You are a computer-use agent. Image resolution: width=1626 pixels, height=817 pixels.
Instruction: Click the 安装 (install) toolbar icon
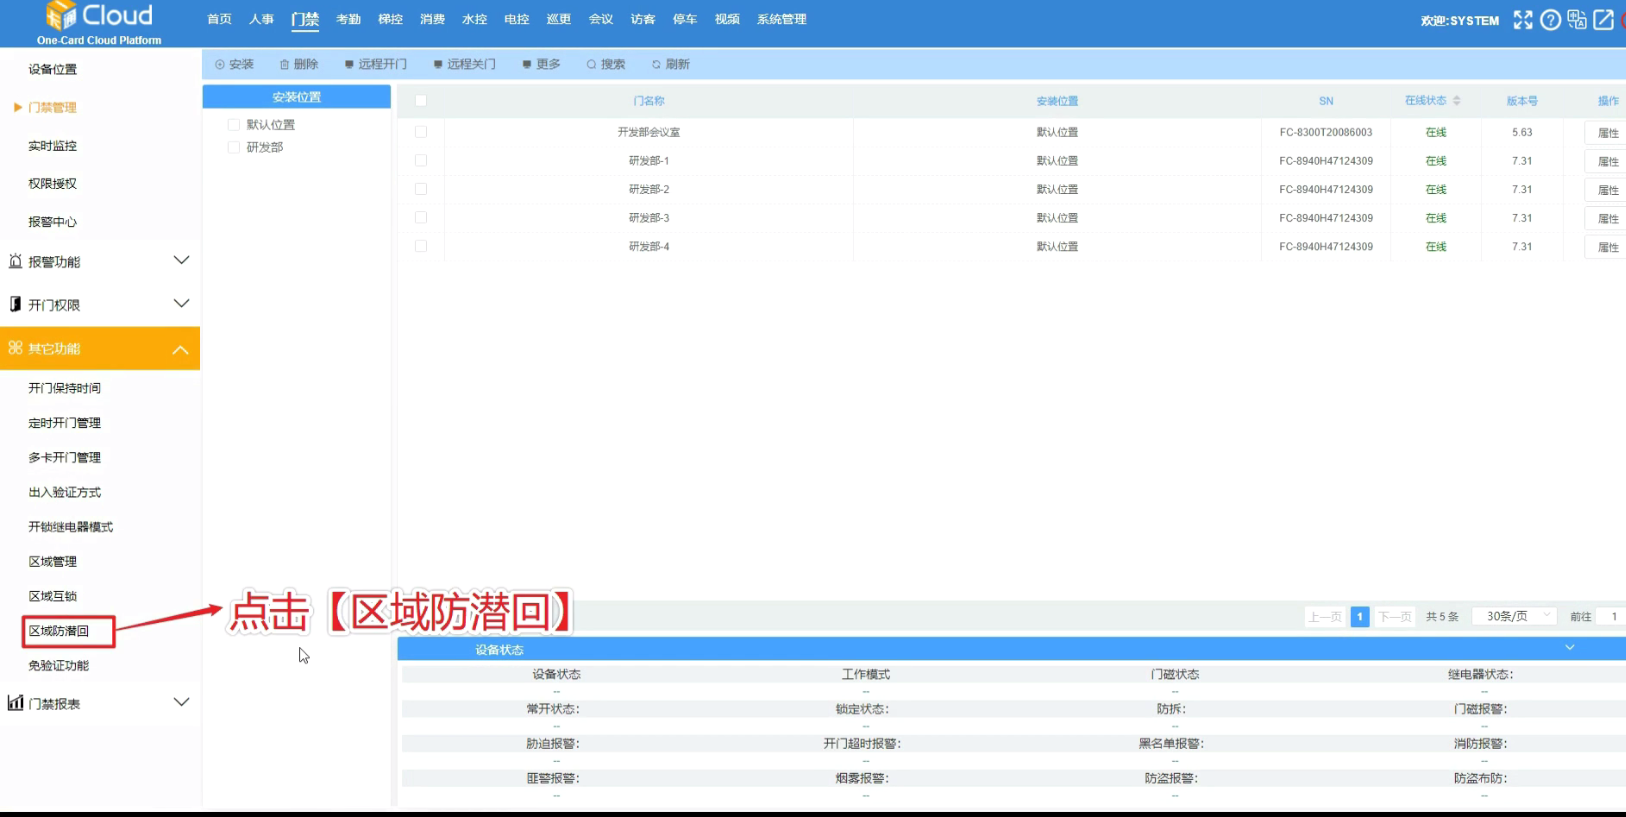pos(220,64)
